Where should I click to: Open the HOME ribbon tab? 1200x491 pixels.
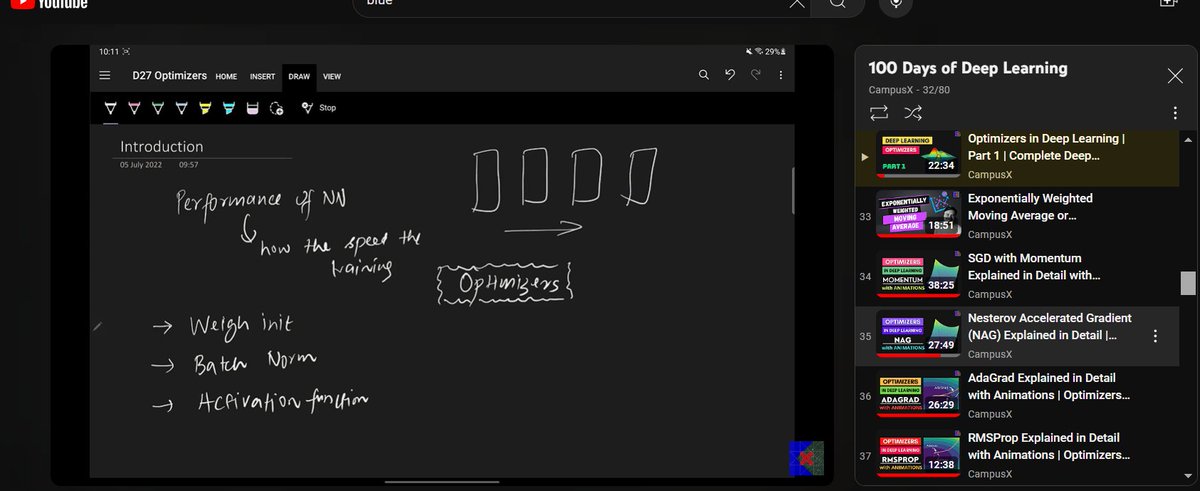point(226,76)
